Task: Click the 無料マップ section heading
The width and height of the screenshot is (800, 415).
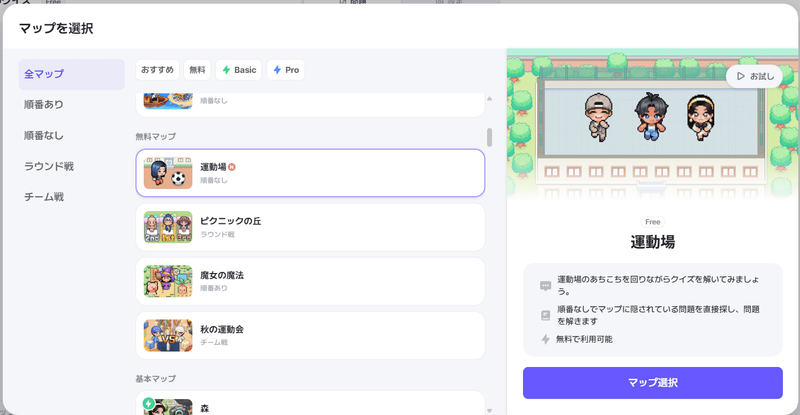Action: coord(156,137)
